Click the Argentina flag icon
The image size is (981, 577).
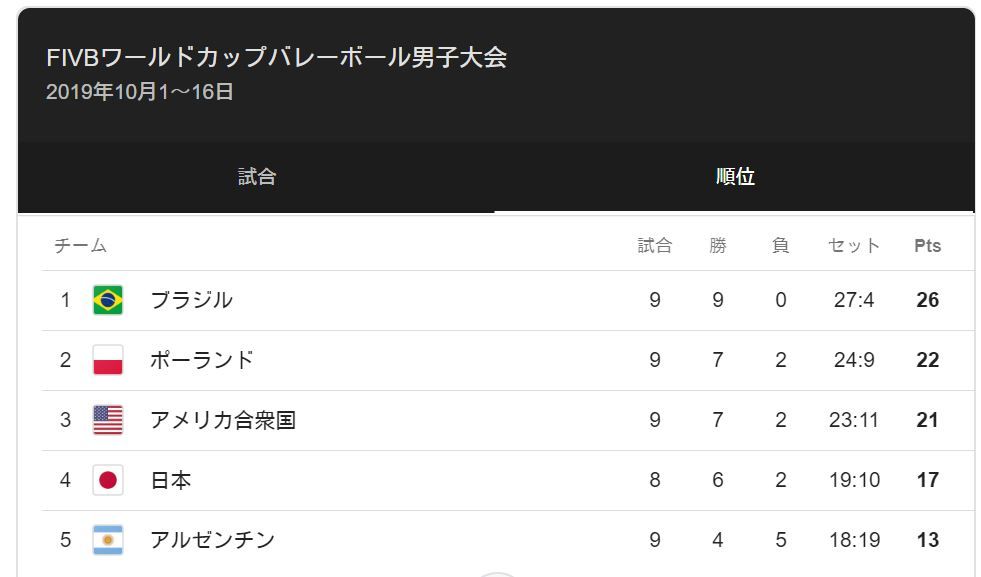[108, 540]
